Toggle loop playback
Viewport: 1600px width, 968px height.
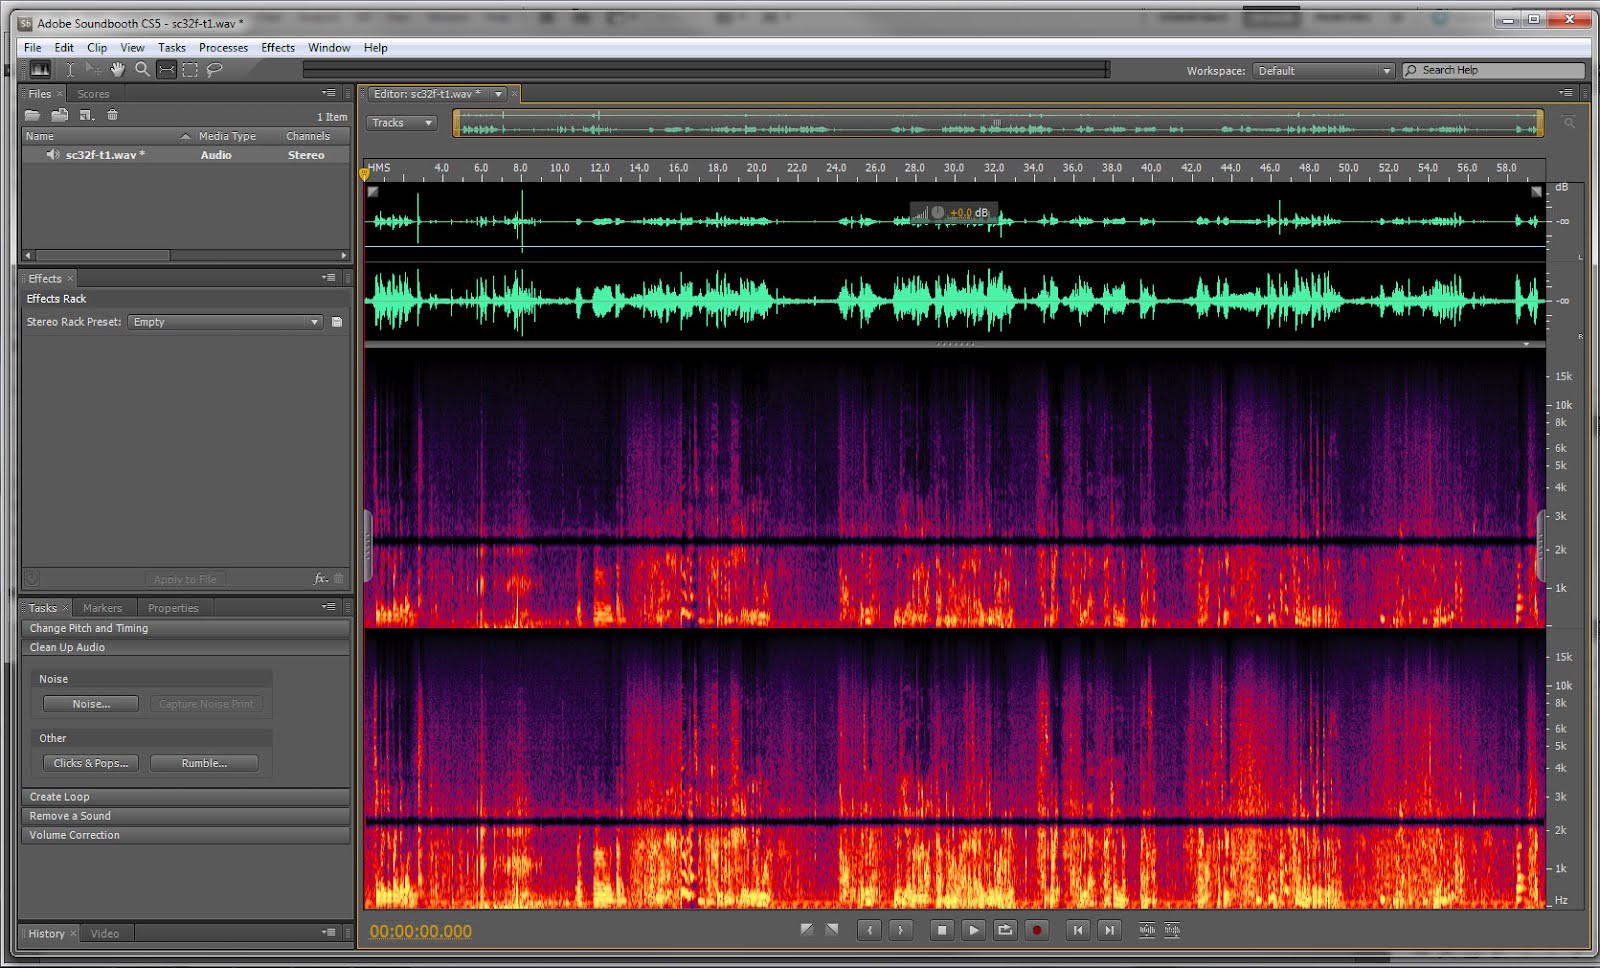click(x=1005, y=930)
